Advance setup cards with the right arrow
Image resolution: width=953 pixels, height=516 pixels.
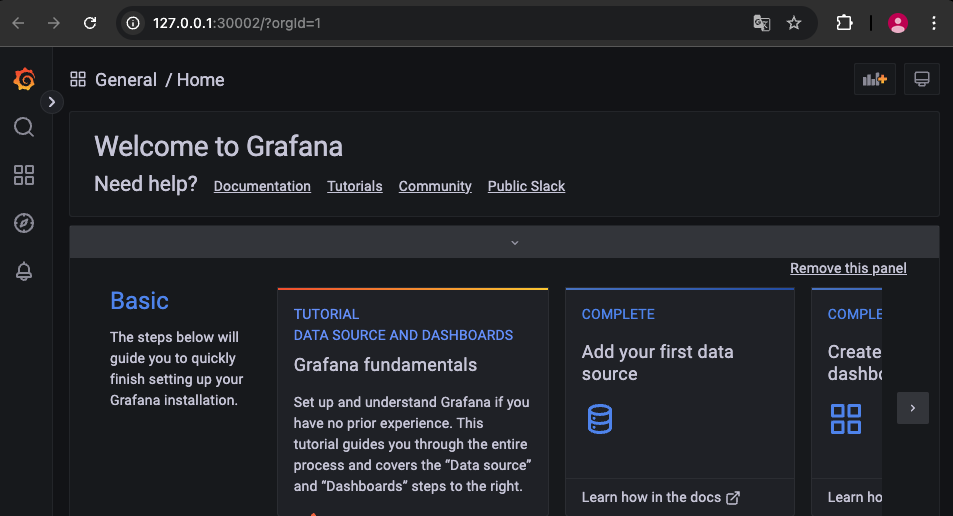tap(912, 408)
